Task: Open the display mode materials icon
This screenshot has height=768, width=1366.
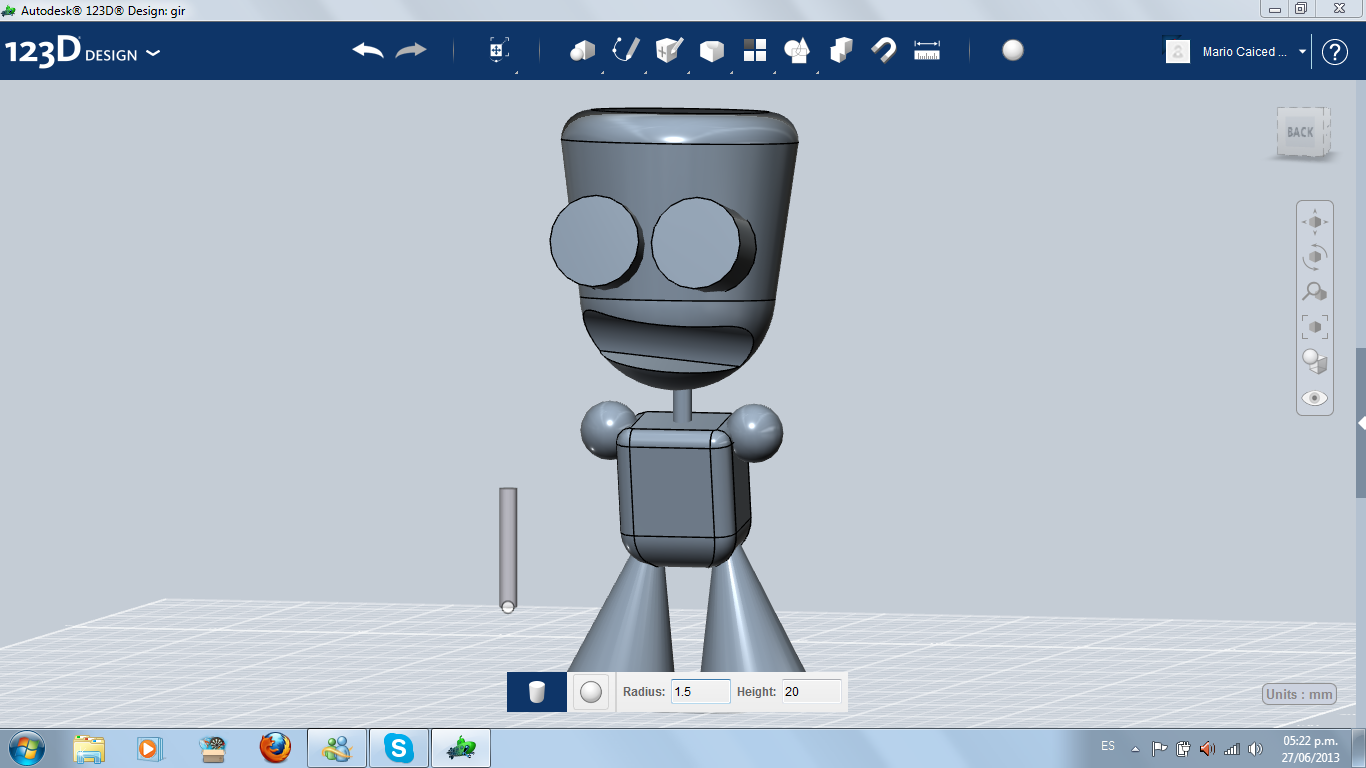Action: click(1315, 362)
